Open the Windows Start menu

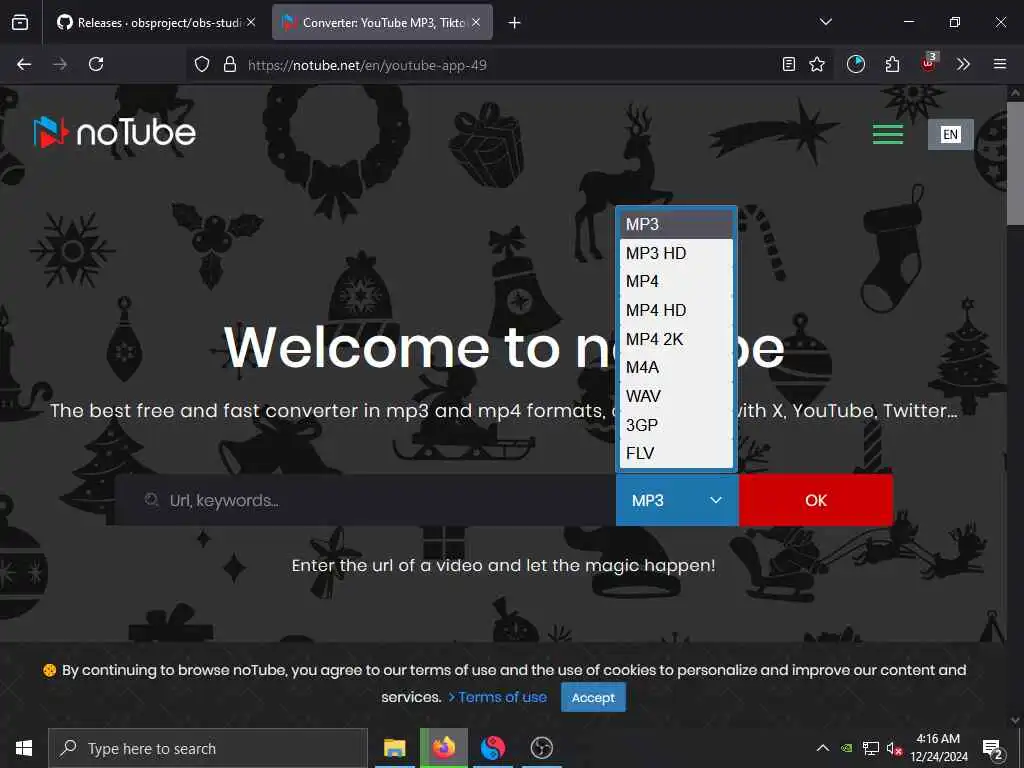coord(24,748)
